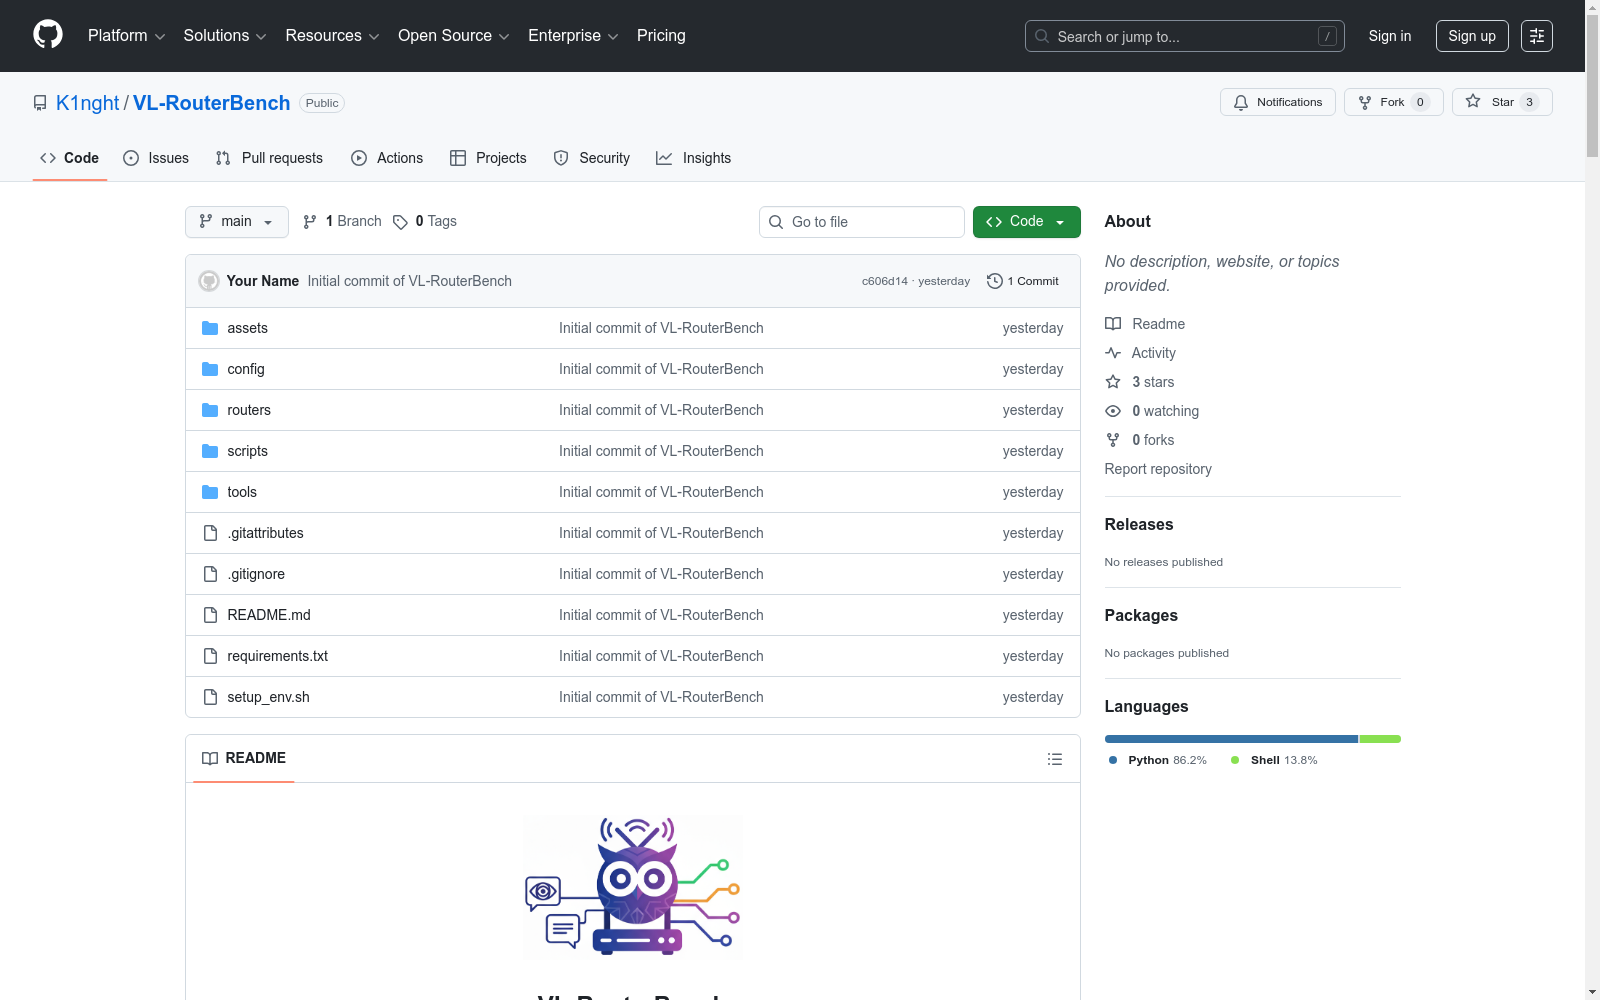1600x1000 pixels.
Task: Open the Pricing page
Action: point(661,35)
